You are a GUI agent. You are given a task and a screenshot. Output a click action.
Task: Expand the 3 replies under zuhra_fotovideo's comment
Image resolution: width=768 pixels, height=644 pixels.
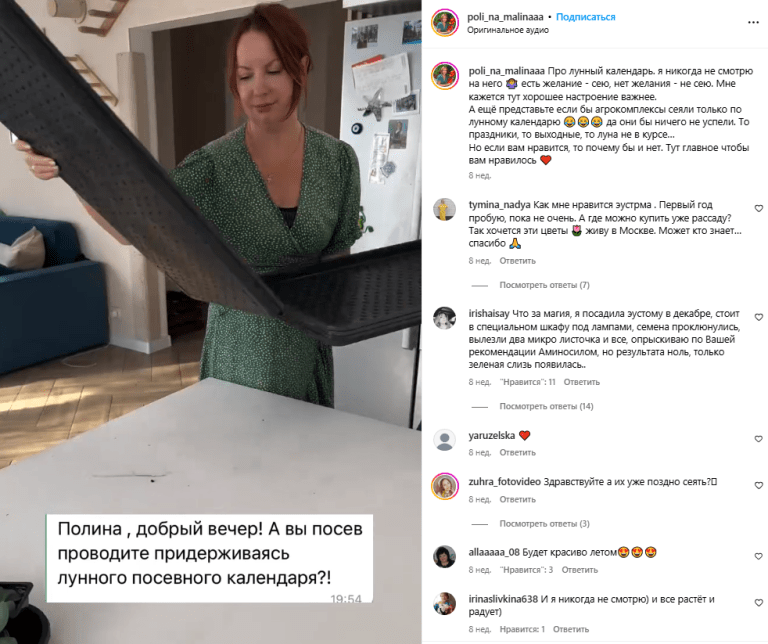(x=544, y=524)
